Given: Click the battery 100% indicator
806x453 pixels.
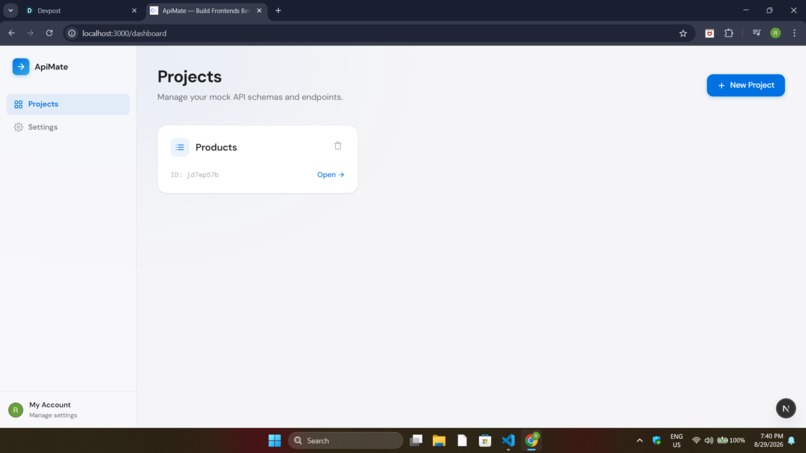Looking at the screenshot, I should (x=731, y=441).
